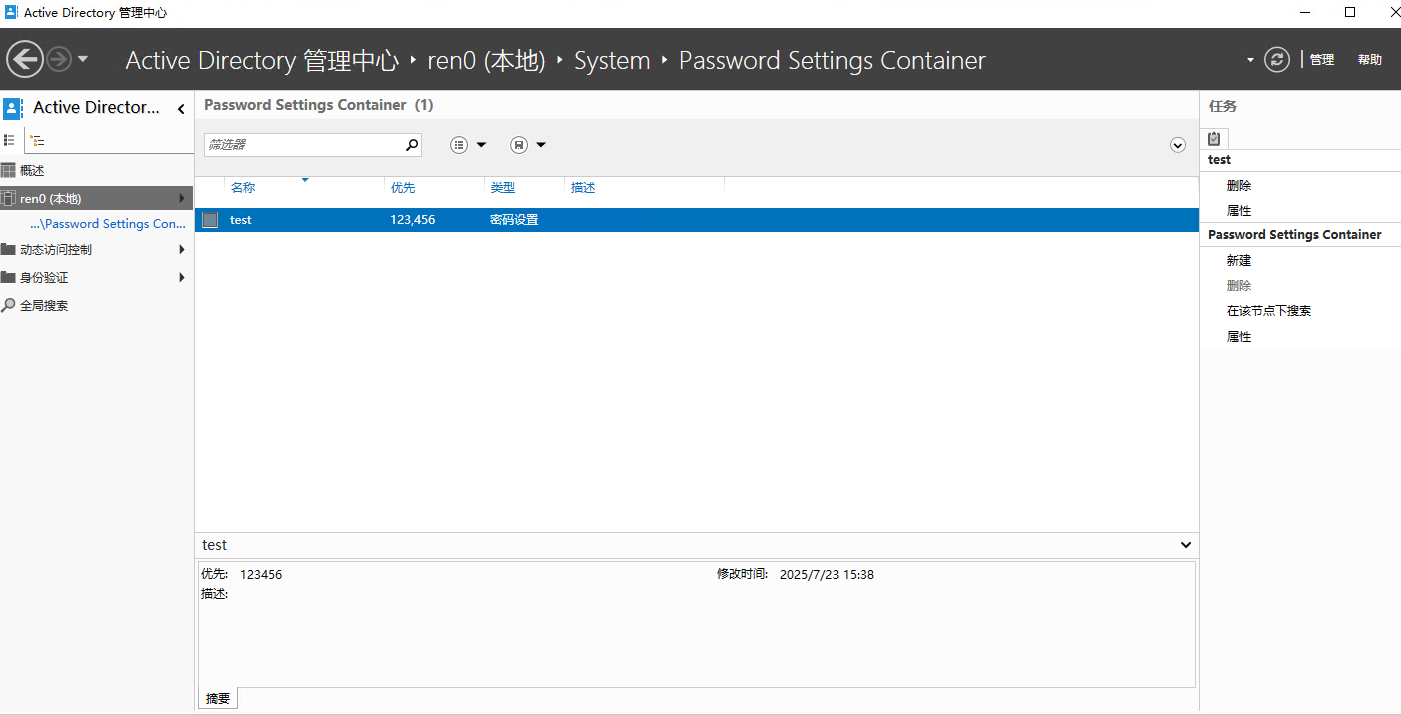Click 属性 under Password Settings Container section
The image size is (1401, 715).
click(x=1239, y=337)
